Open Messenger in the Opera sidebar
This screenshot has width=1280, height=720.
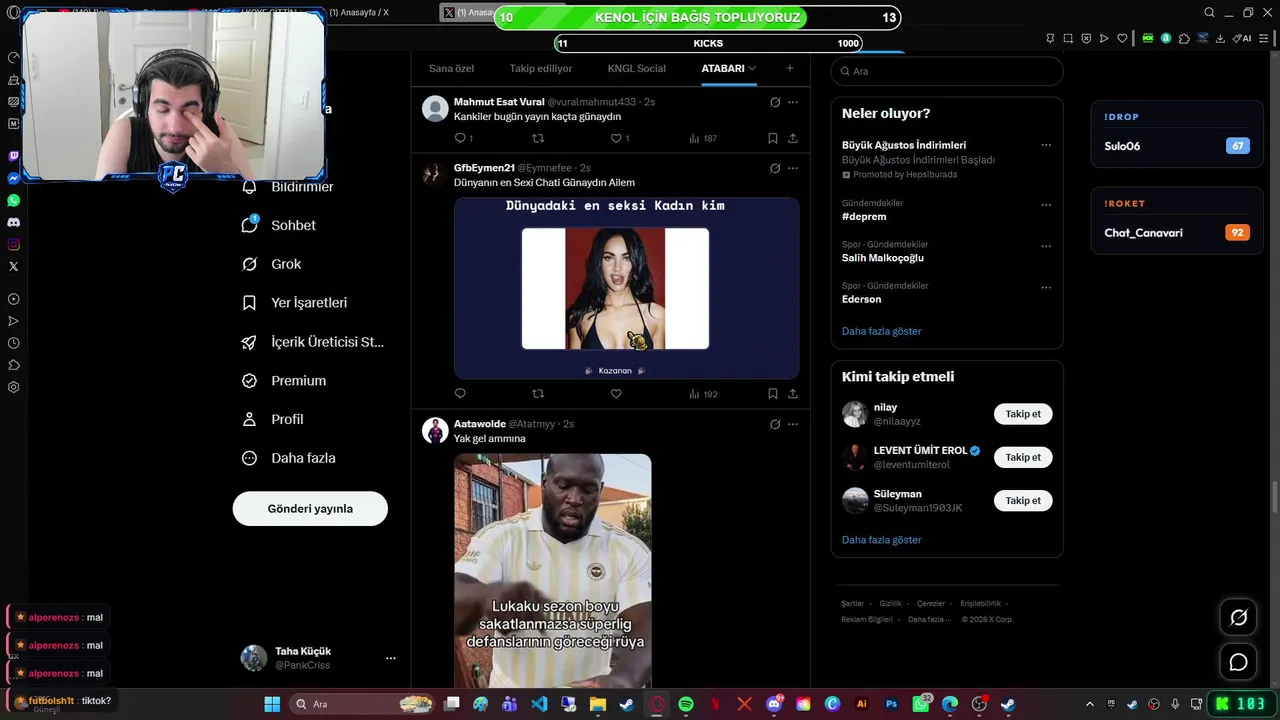pyautogui.click(x=14, y=178)
